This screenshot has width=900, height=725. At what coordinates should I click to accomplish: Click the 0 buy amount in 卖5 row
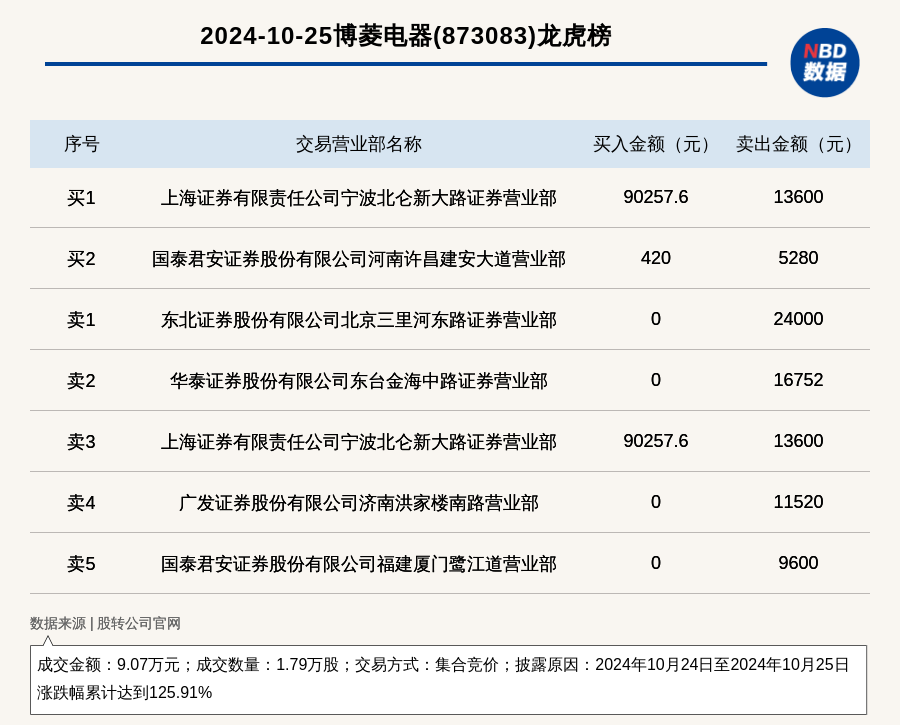[x=655, y=563]
